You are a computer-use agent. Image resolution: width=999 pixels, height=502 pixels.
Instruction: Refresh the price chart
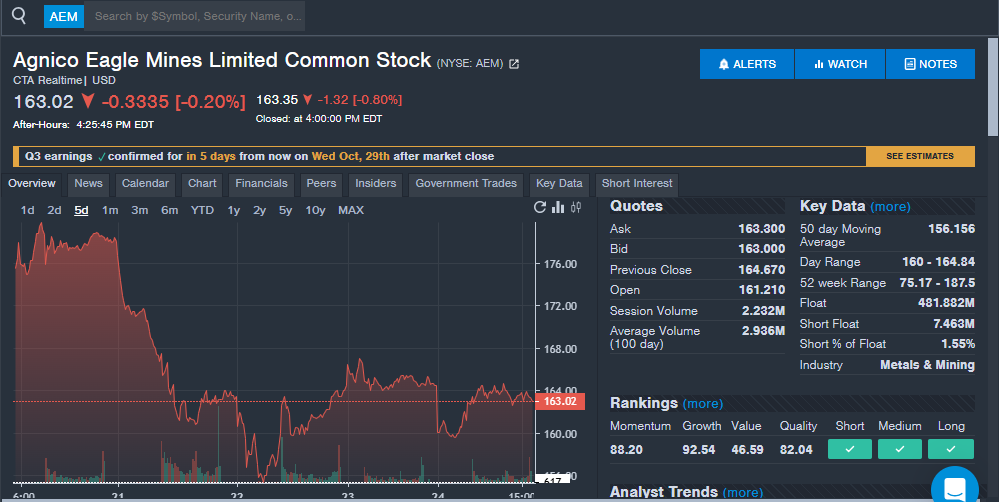tap(541, 207)
